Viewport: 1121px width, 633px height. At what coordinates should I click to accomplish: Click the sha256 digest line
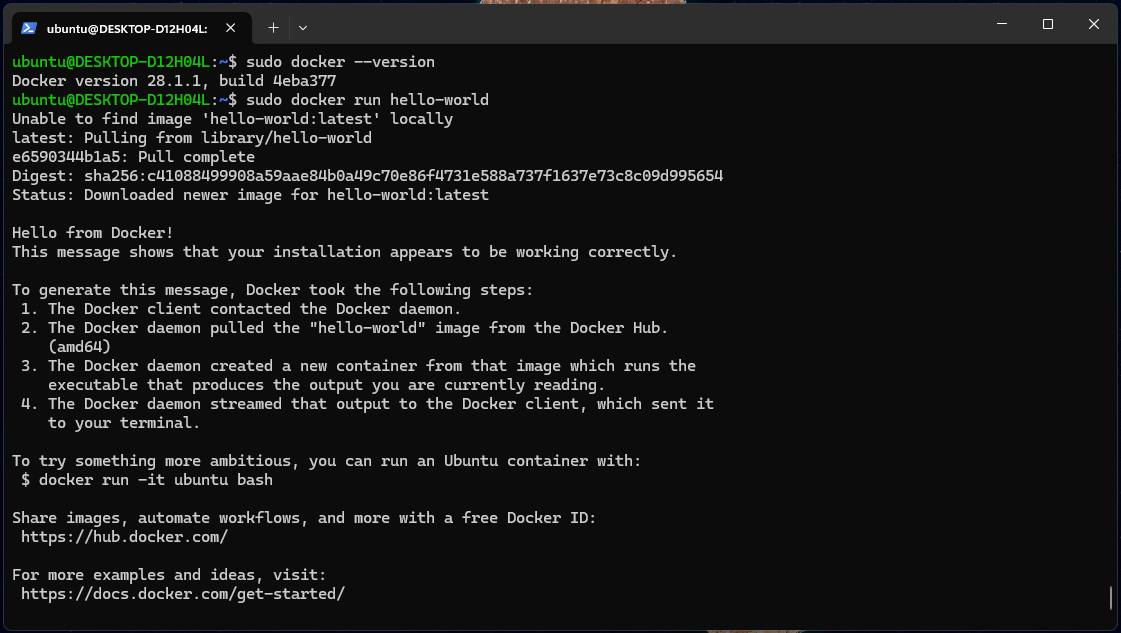coord(367,176)
